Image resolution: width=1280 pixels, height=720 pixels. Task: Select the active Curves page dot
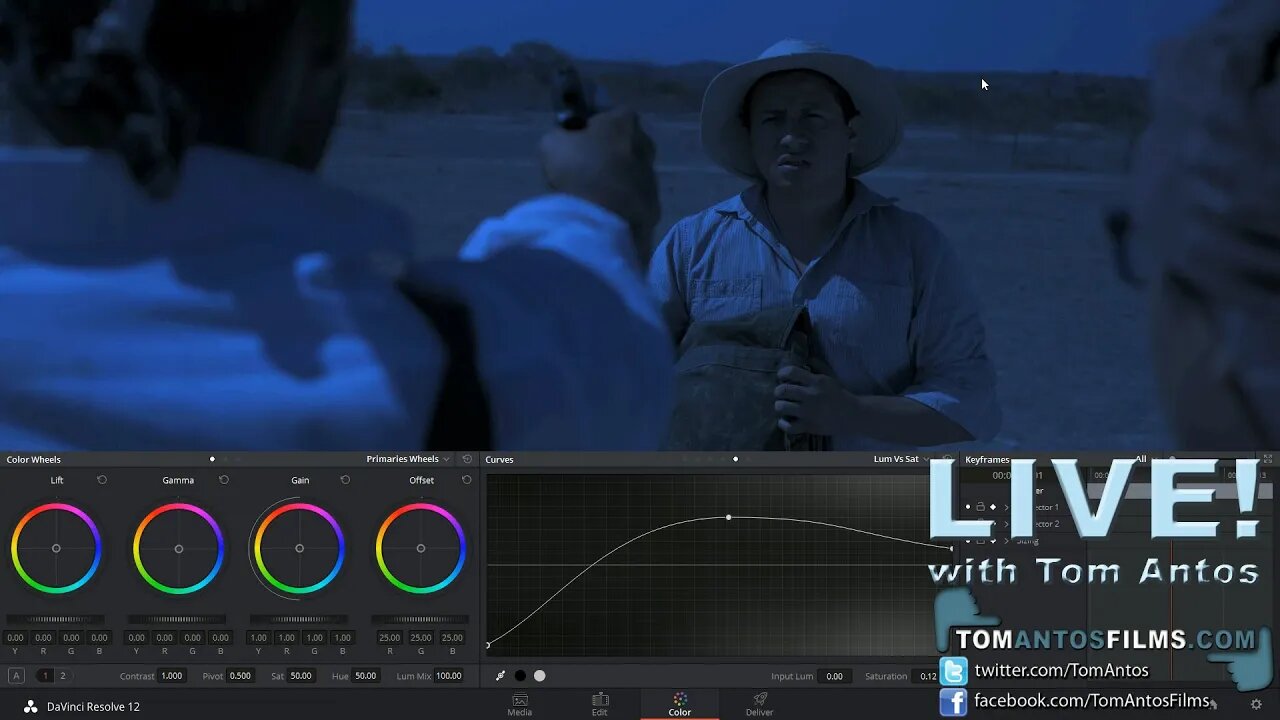[x=736, y=459]
